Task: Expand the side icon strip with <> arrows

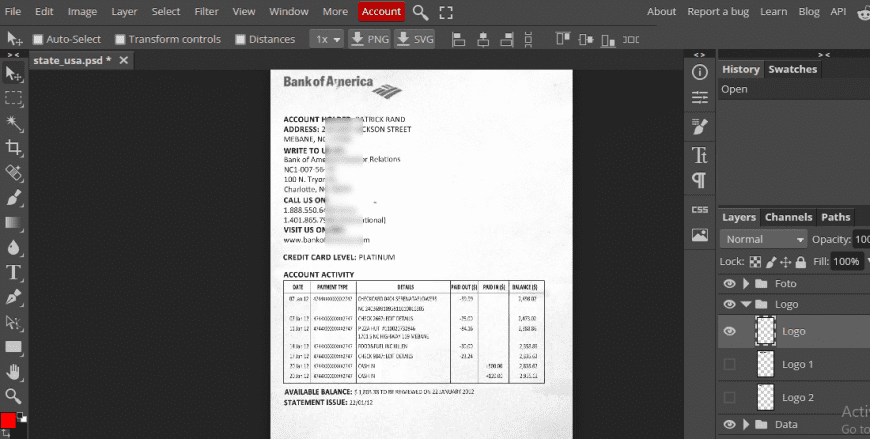Action: (x=700, y=54)
